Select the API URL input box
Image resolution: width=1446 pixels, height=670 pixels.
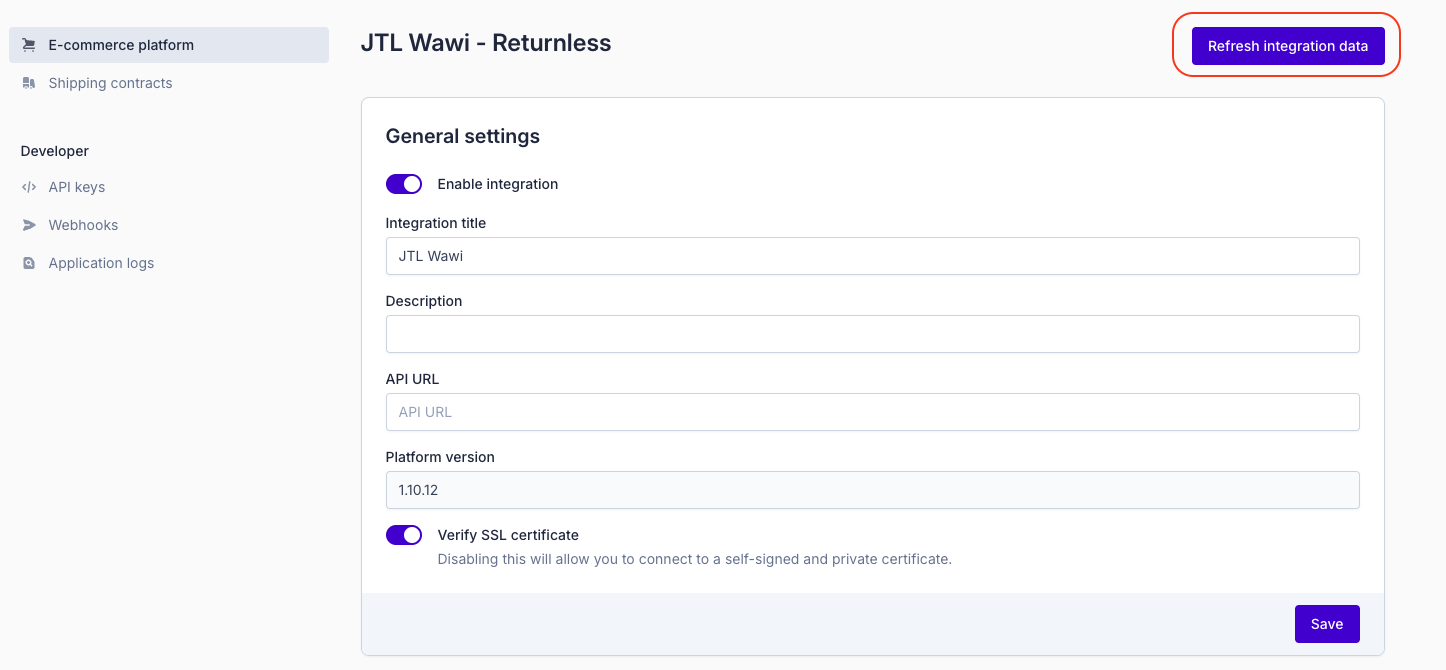pos(872,412)
